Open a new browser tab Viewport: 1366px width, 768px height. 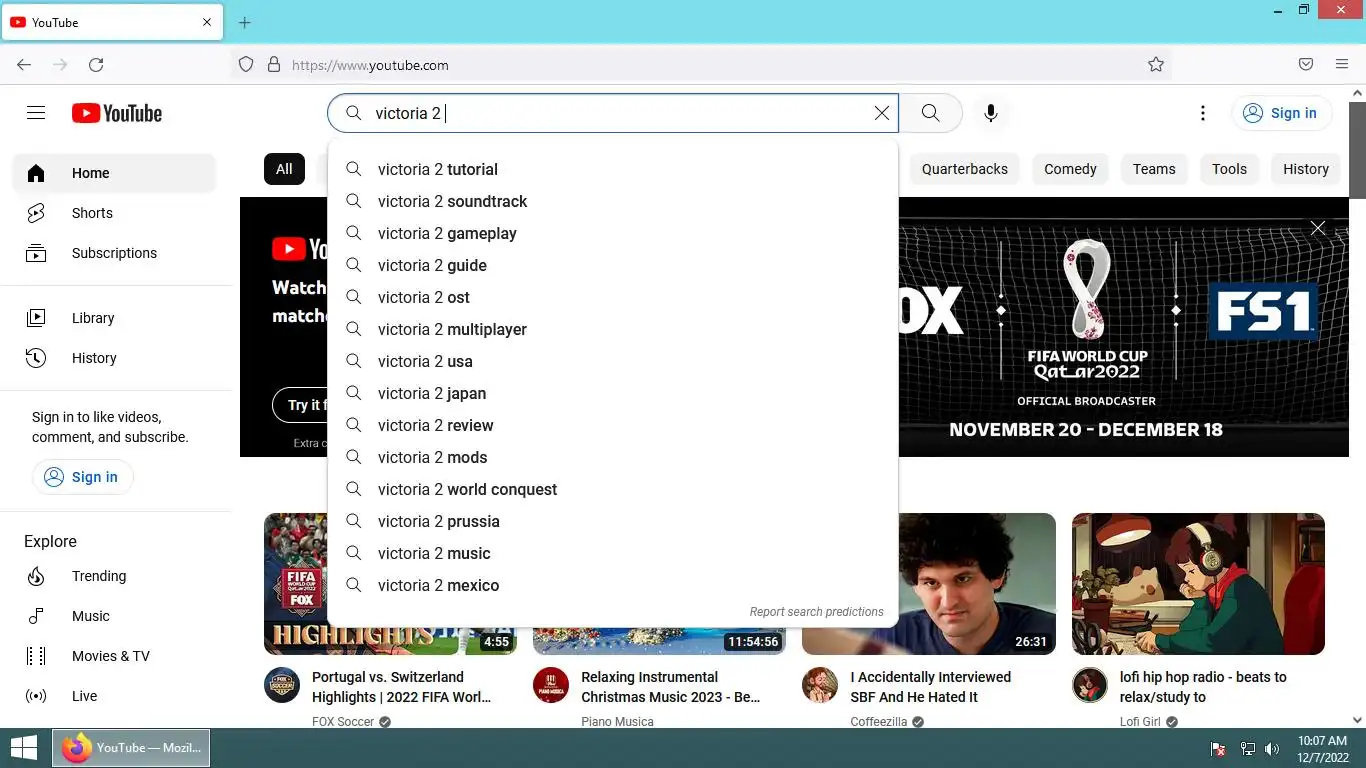pos(245,23)
